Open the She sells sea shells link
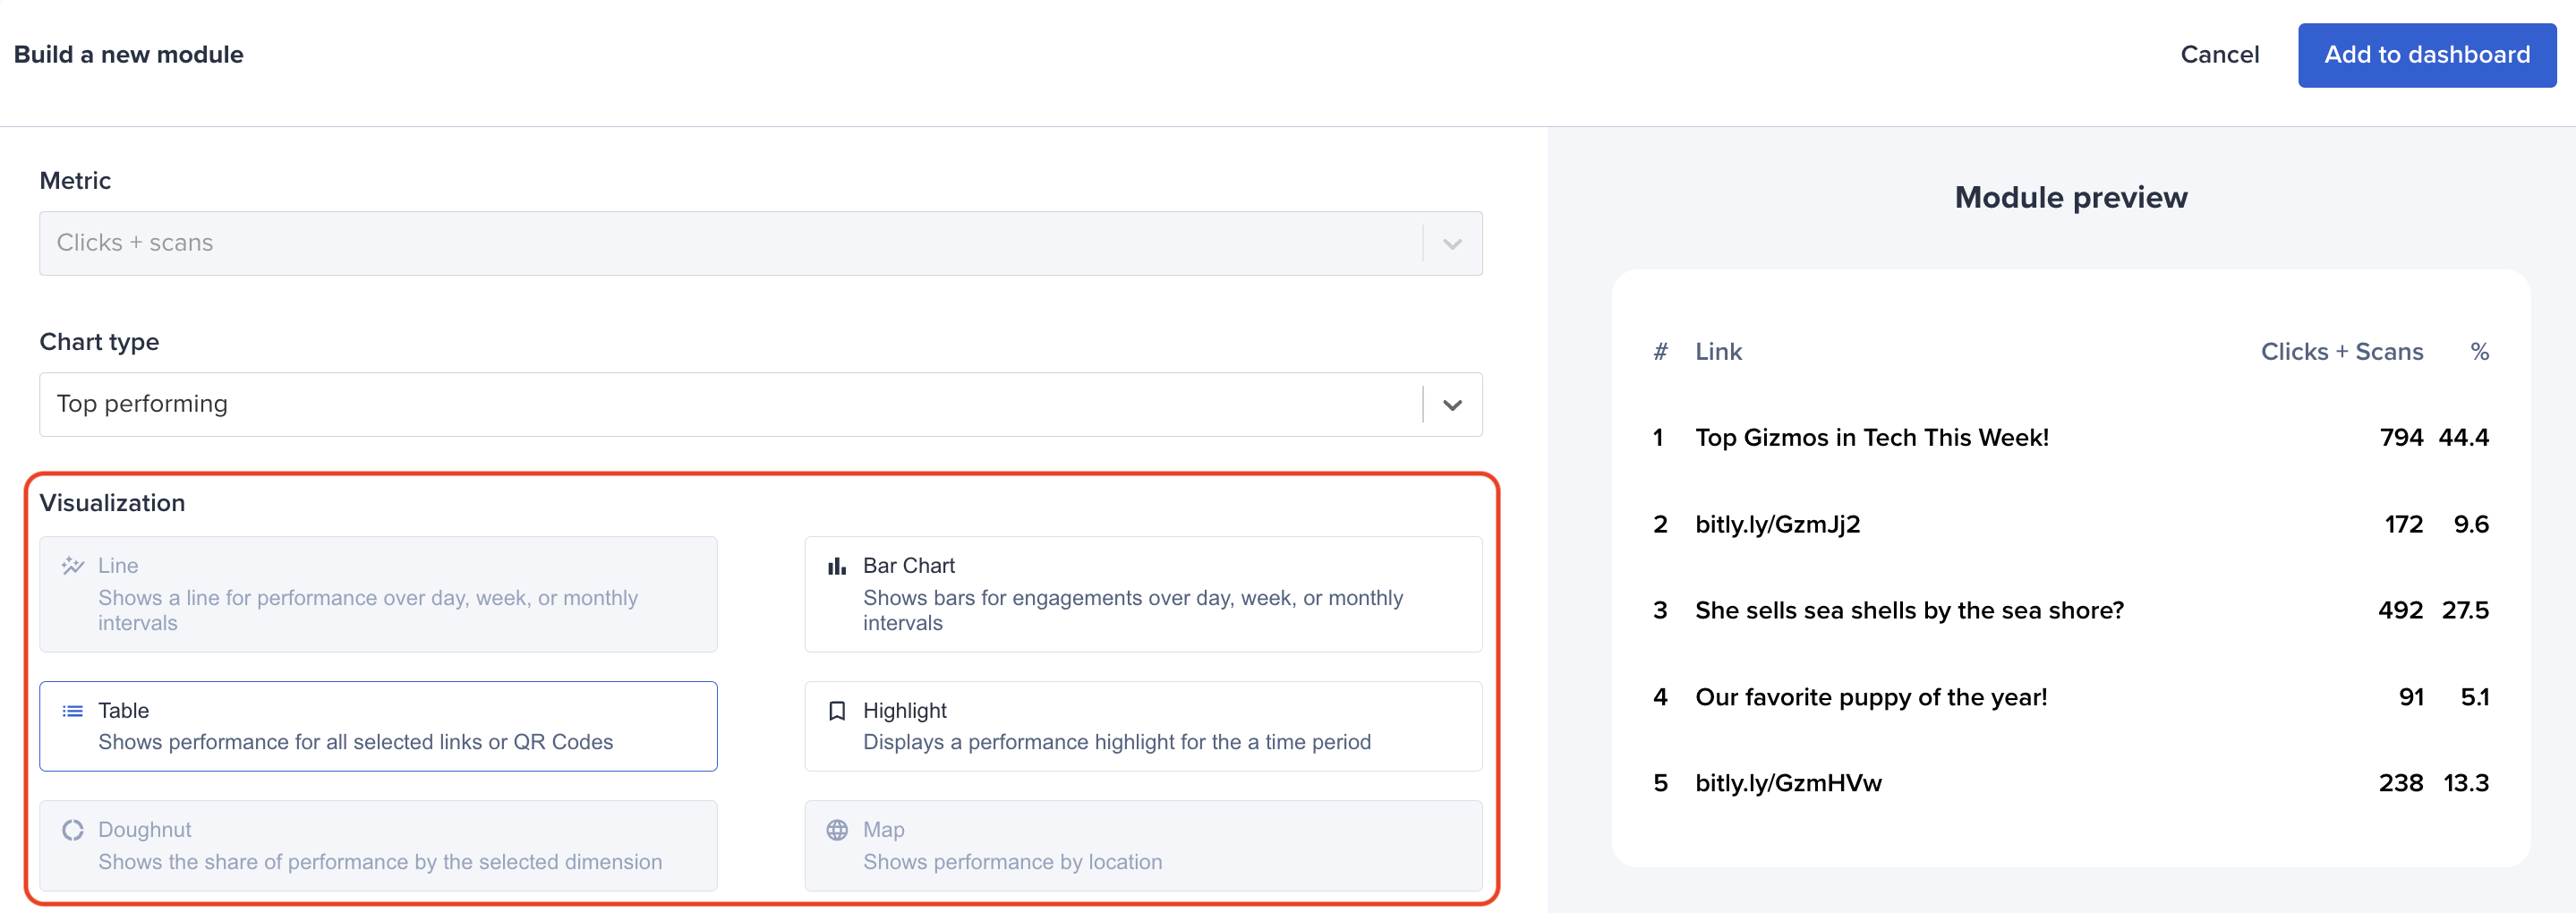Screen dimensions: 2576x913 (x=1909, y=610)
